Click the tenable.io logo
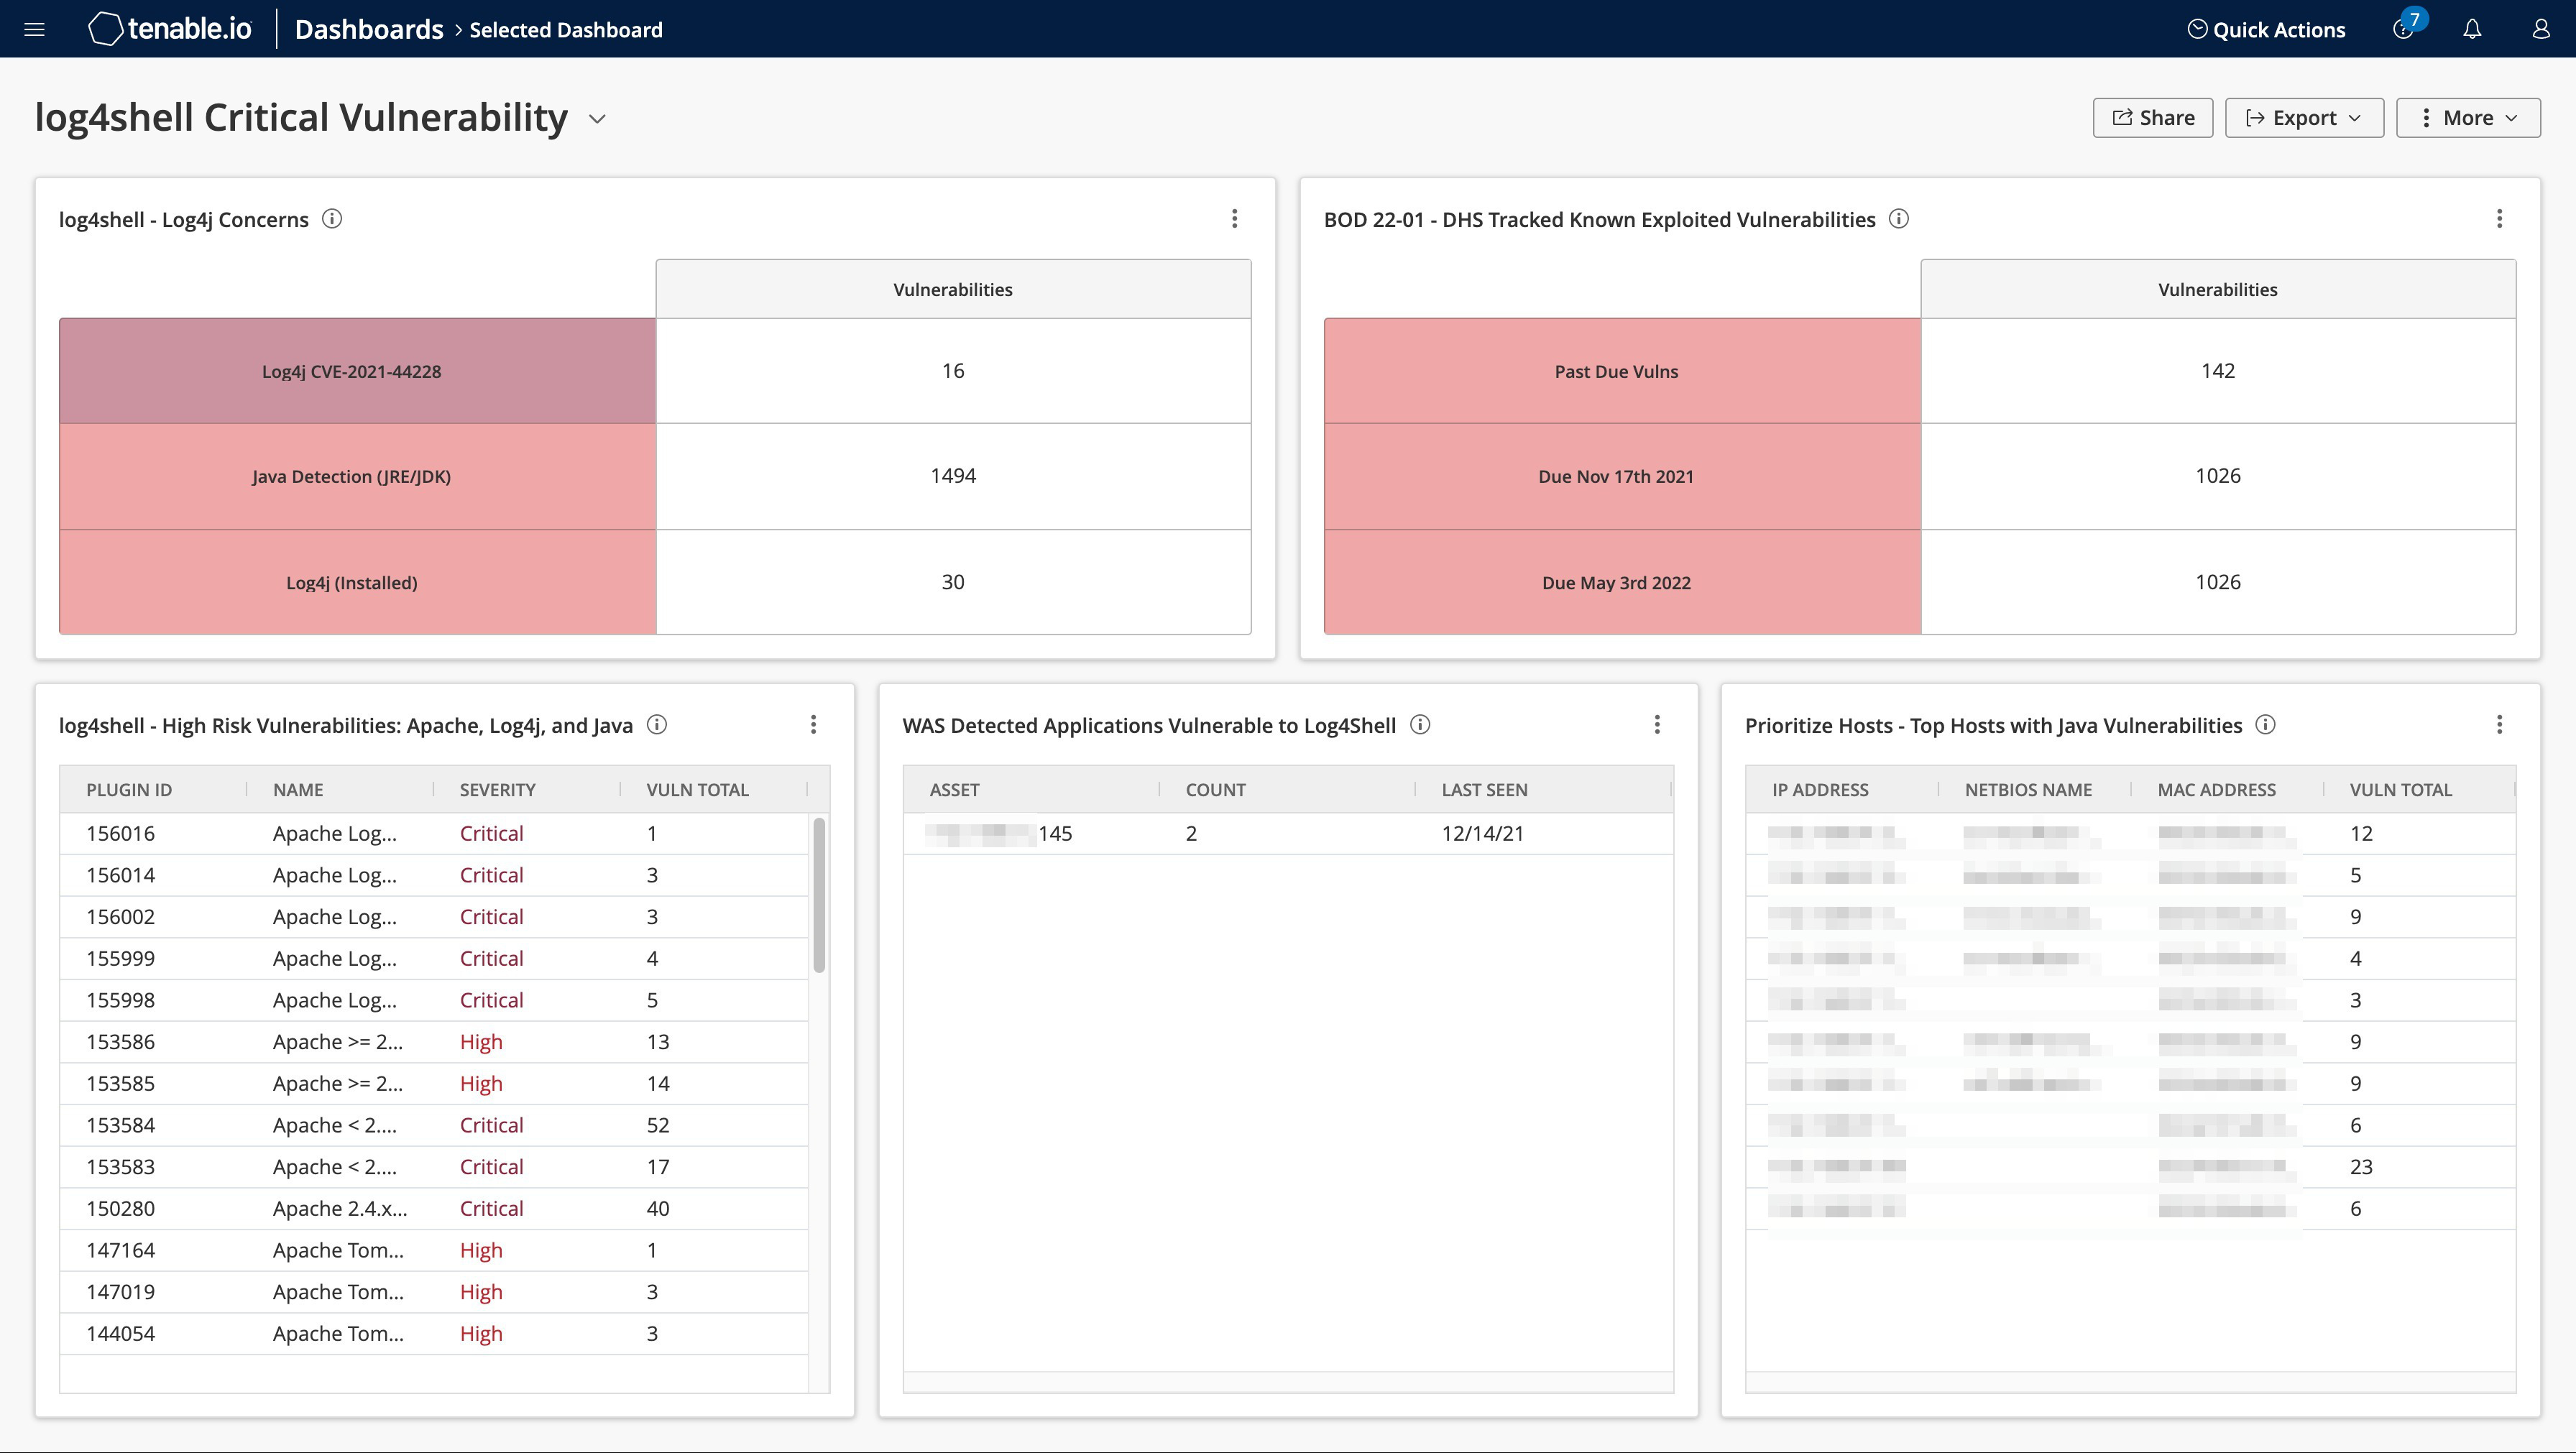2576x1453 pixels. point(170,29)
